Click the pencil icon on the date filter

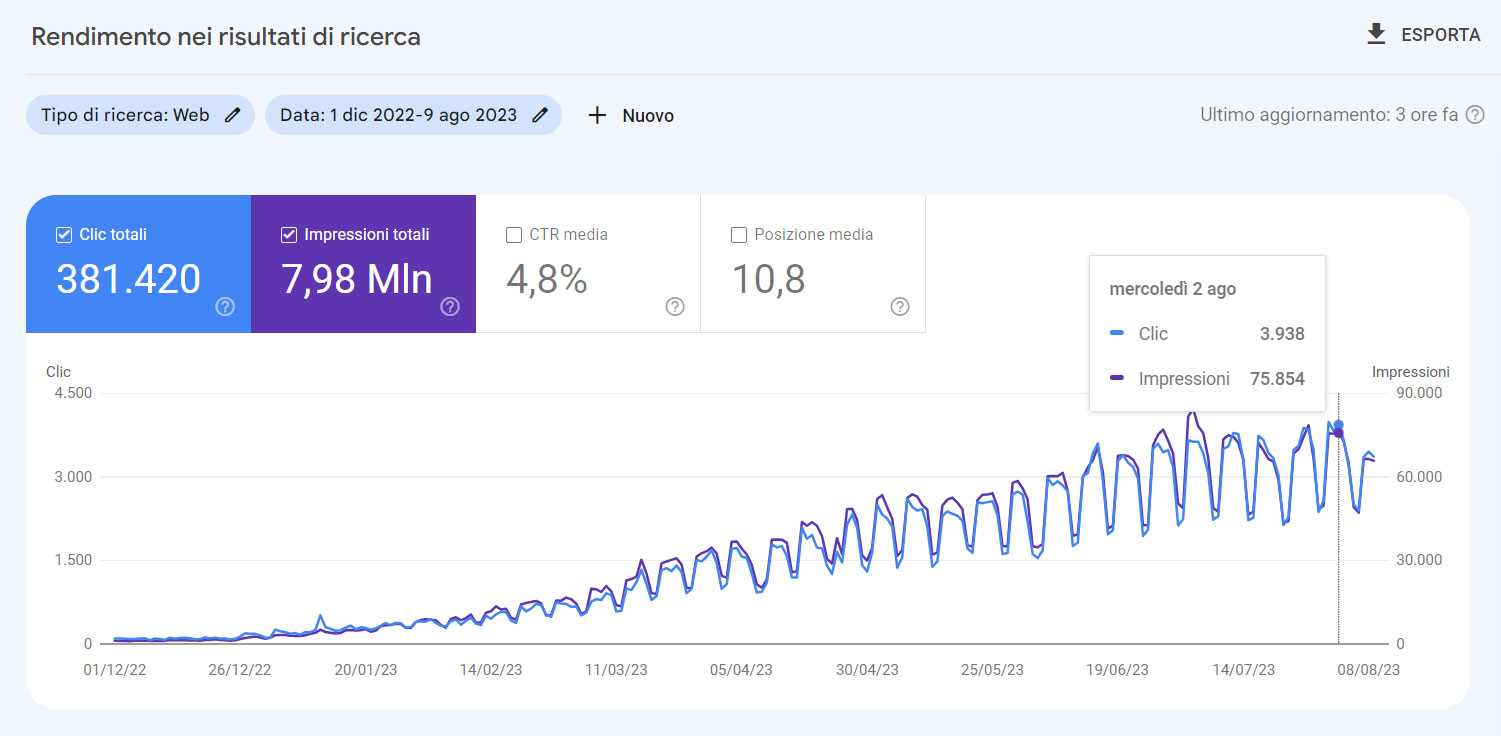(538, 115)
